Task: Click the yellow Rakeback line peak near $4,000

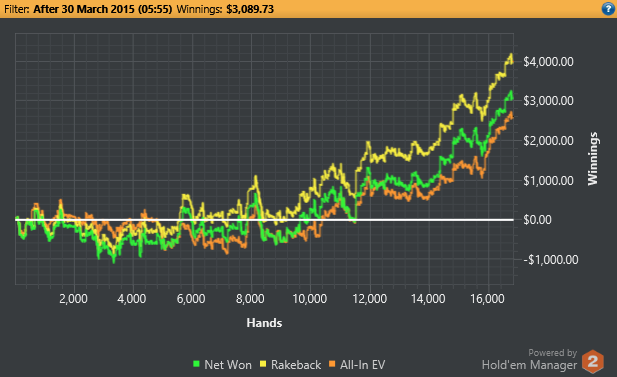Action: pyautogui.click(x=511, y=55)
